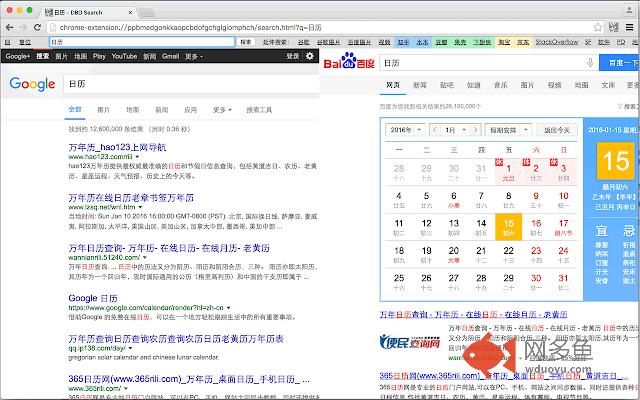Click Play in Google top bar

[x=99, y=56]
